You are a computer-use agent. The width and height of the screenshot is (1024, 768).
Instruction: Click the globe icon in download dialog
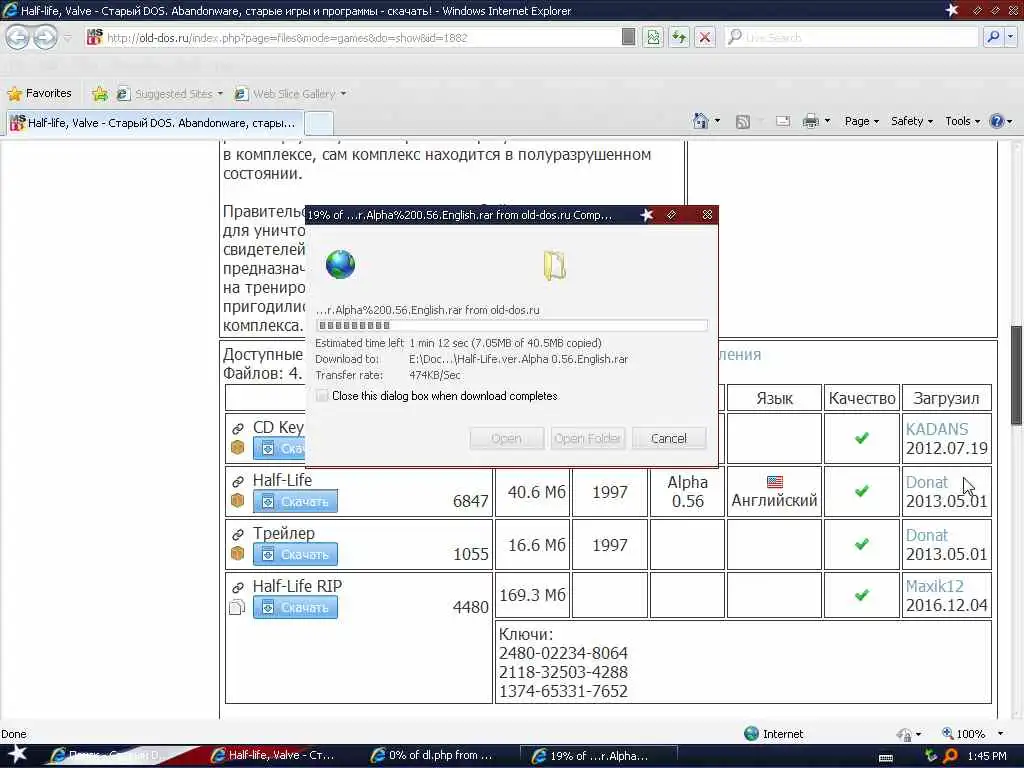[x=340, y=264]
